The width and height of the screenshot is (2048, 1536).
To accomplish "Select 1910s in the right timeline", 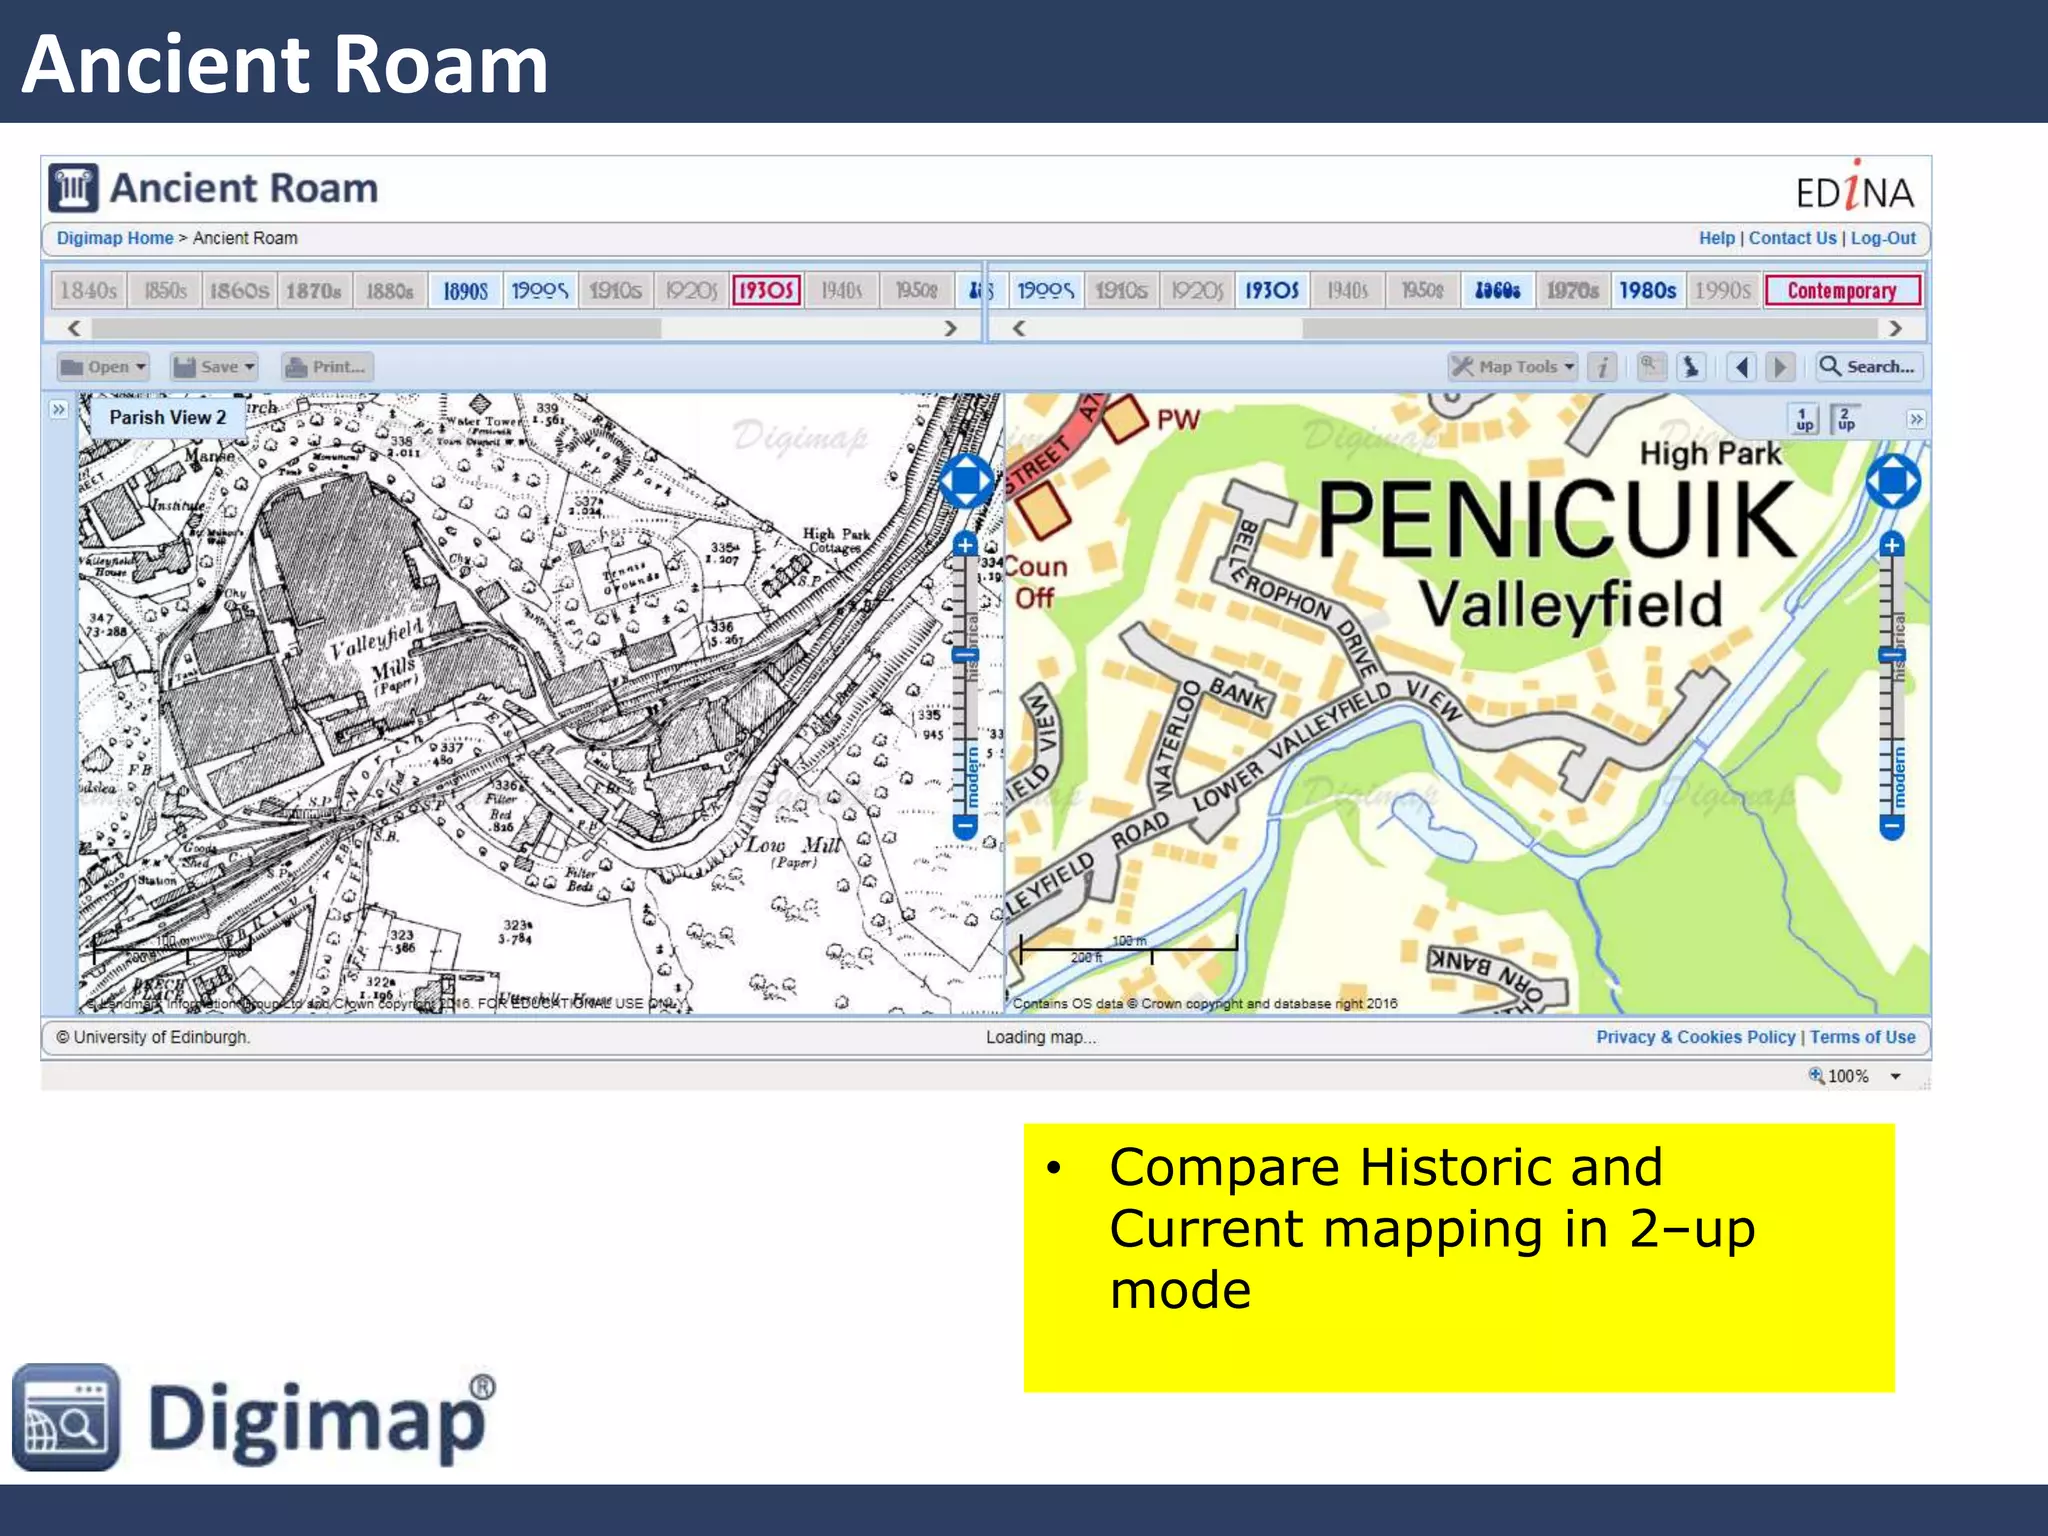I will coord(1121,291).
